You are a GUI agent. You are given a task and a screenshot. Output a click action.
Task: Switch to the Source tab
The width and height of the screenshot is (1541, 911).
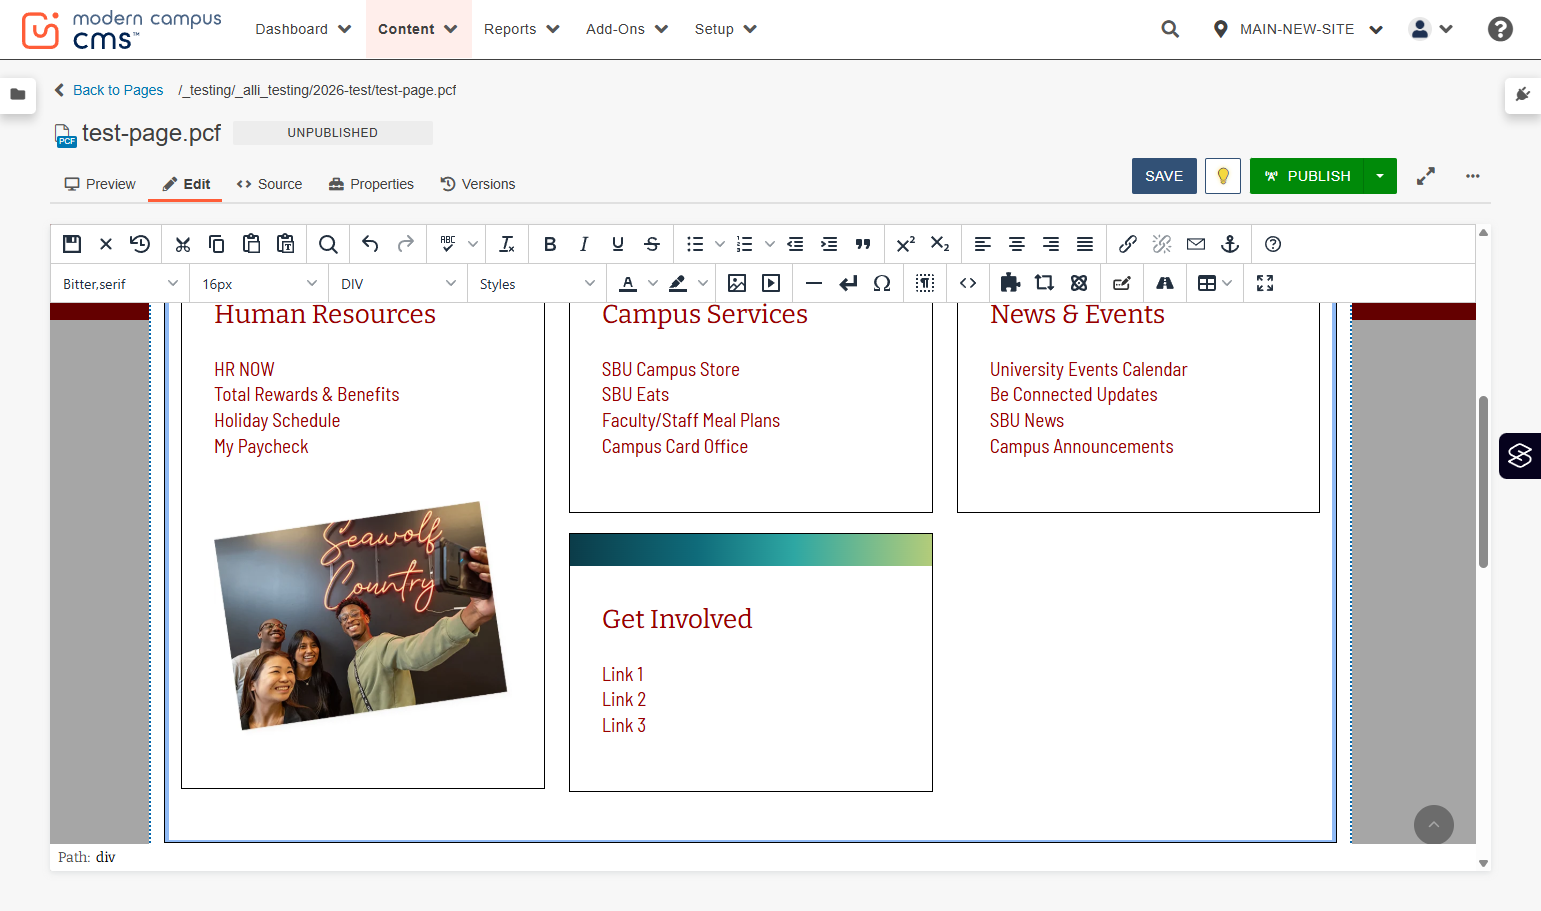coord(269,184)
